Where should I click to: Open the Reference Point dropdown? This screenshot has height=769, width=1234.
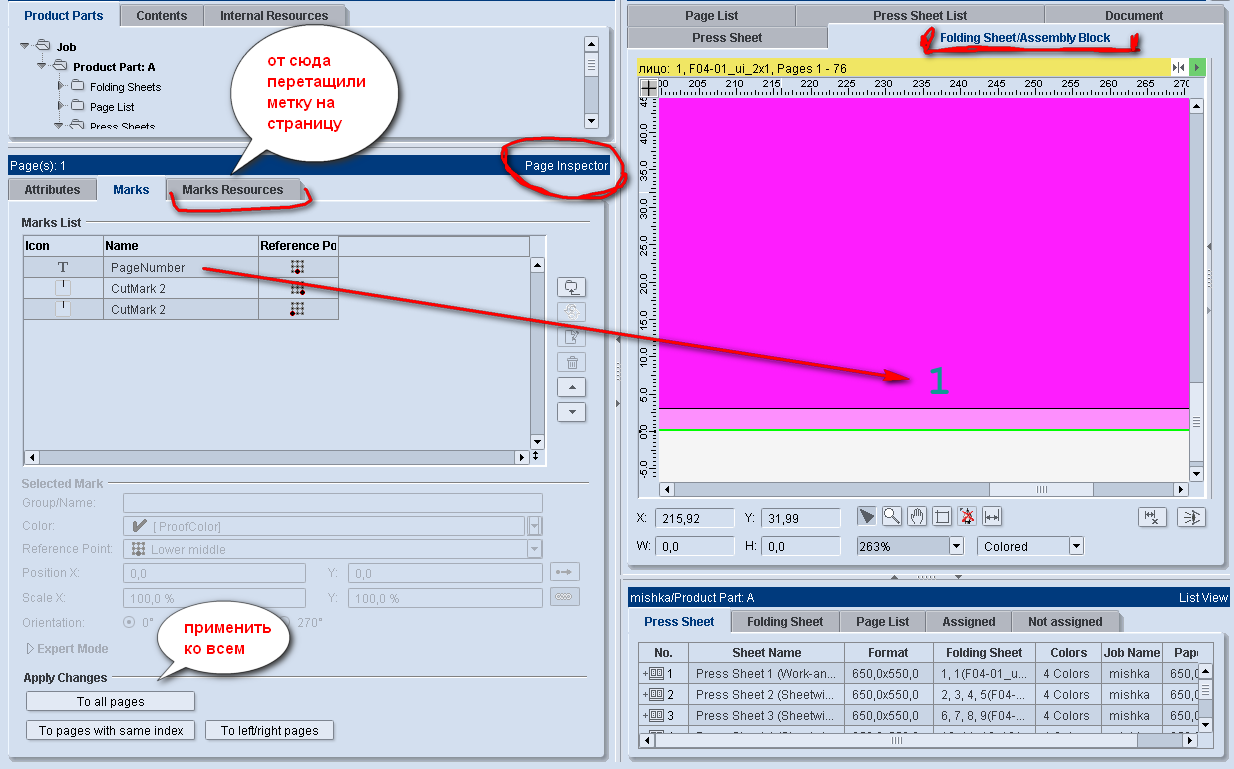click(535, 549)
